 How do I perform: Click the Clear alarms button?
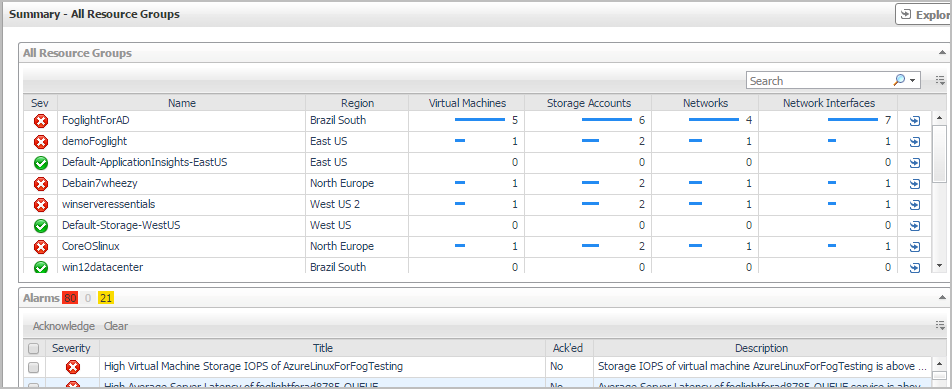pyautogui.click(x=115, y=326)
